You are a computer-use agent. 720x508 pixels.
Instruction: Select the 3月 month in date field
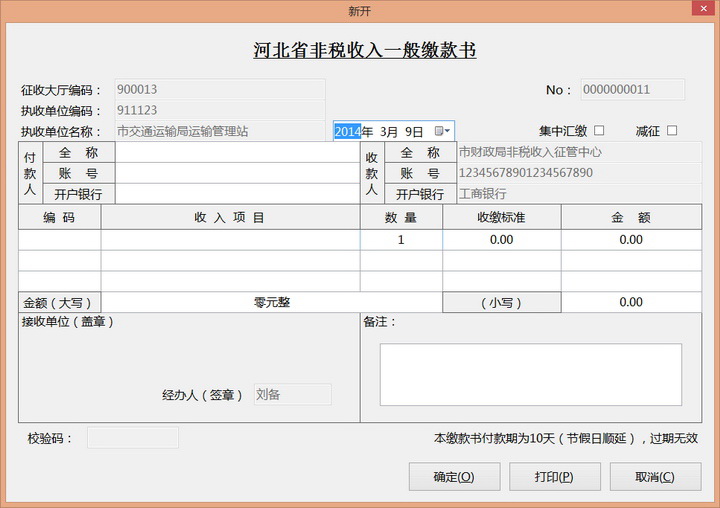(x=388, y=132)
